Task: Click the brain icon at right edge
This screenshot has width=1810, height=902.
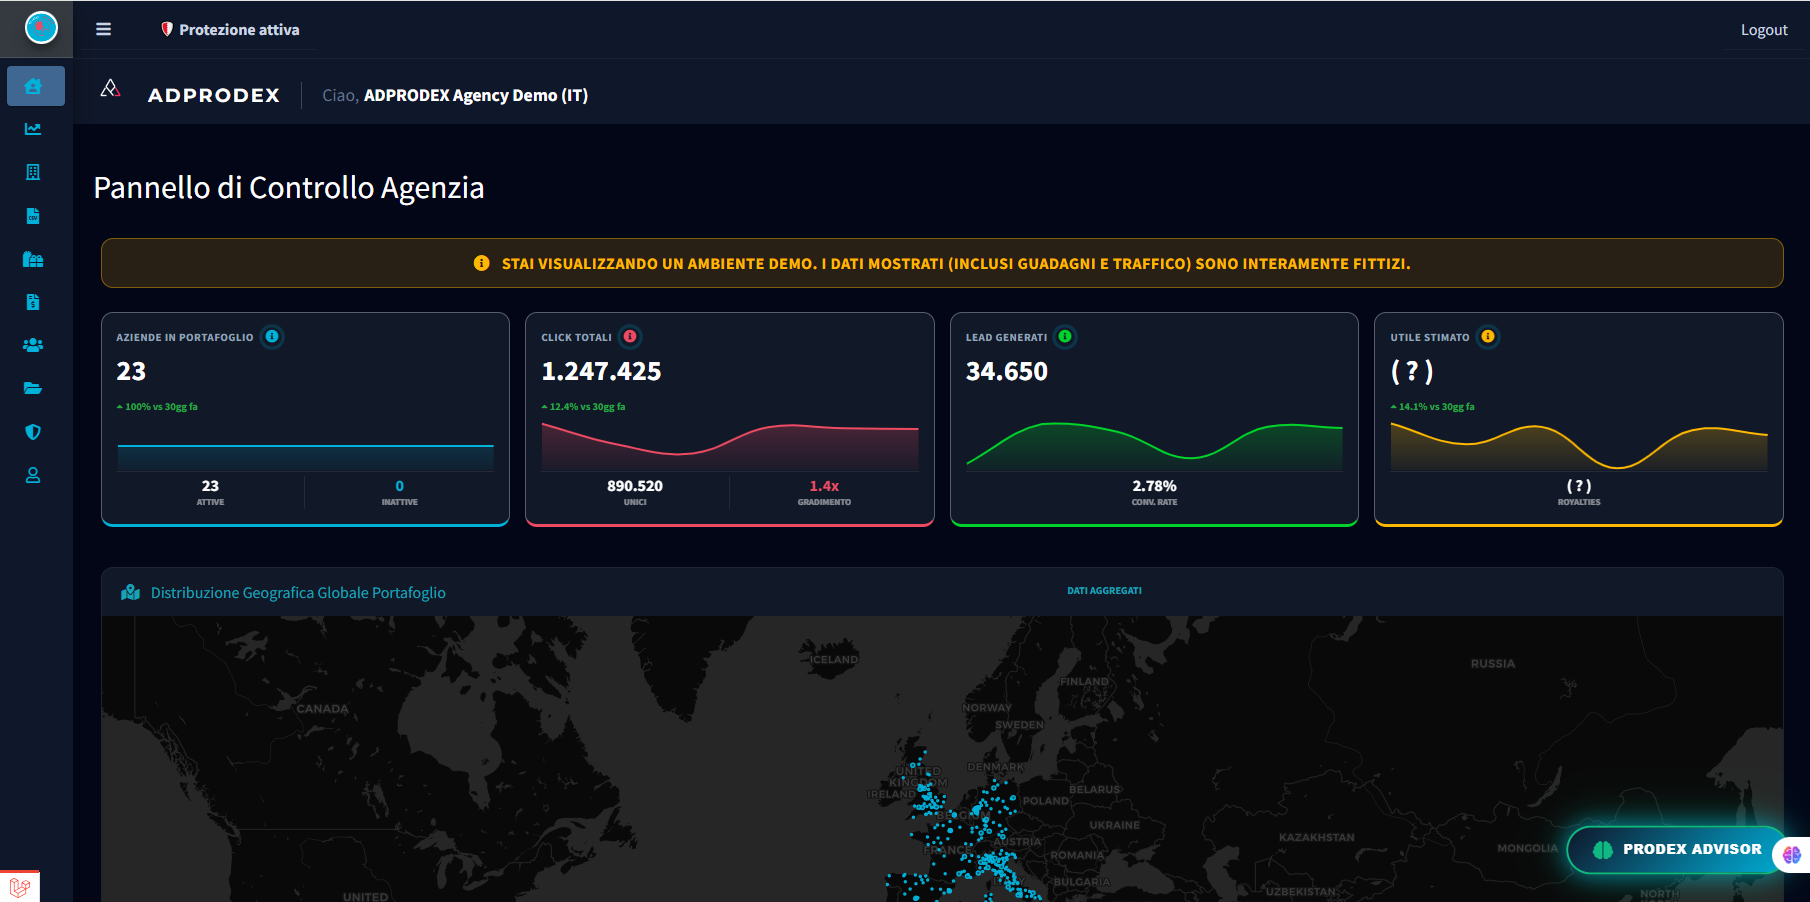Action: (x=1791, y=854)
